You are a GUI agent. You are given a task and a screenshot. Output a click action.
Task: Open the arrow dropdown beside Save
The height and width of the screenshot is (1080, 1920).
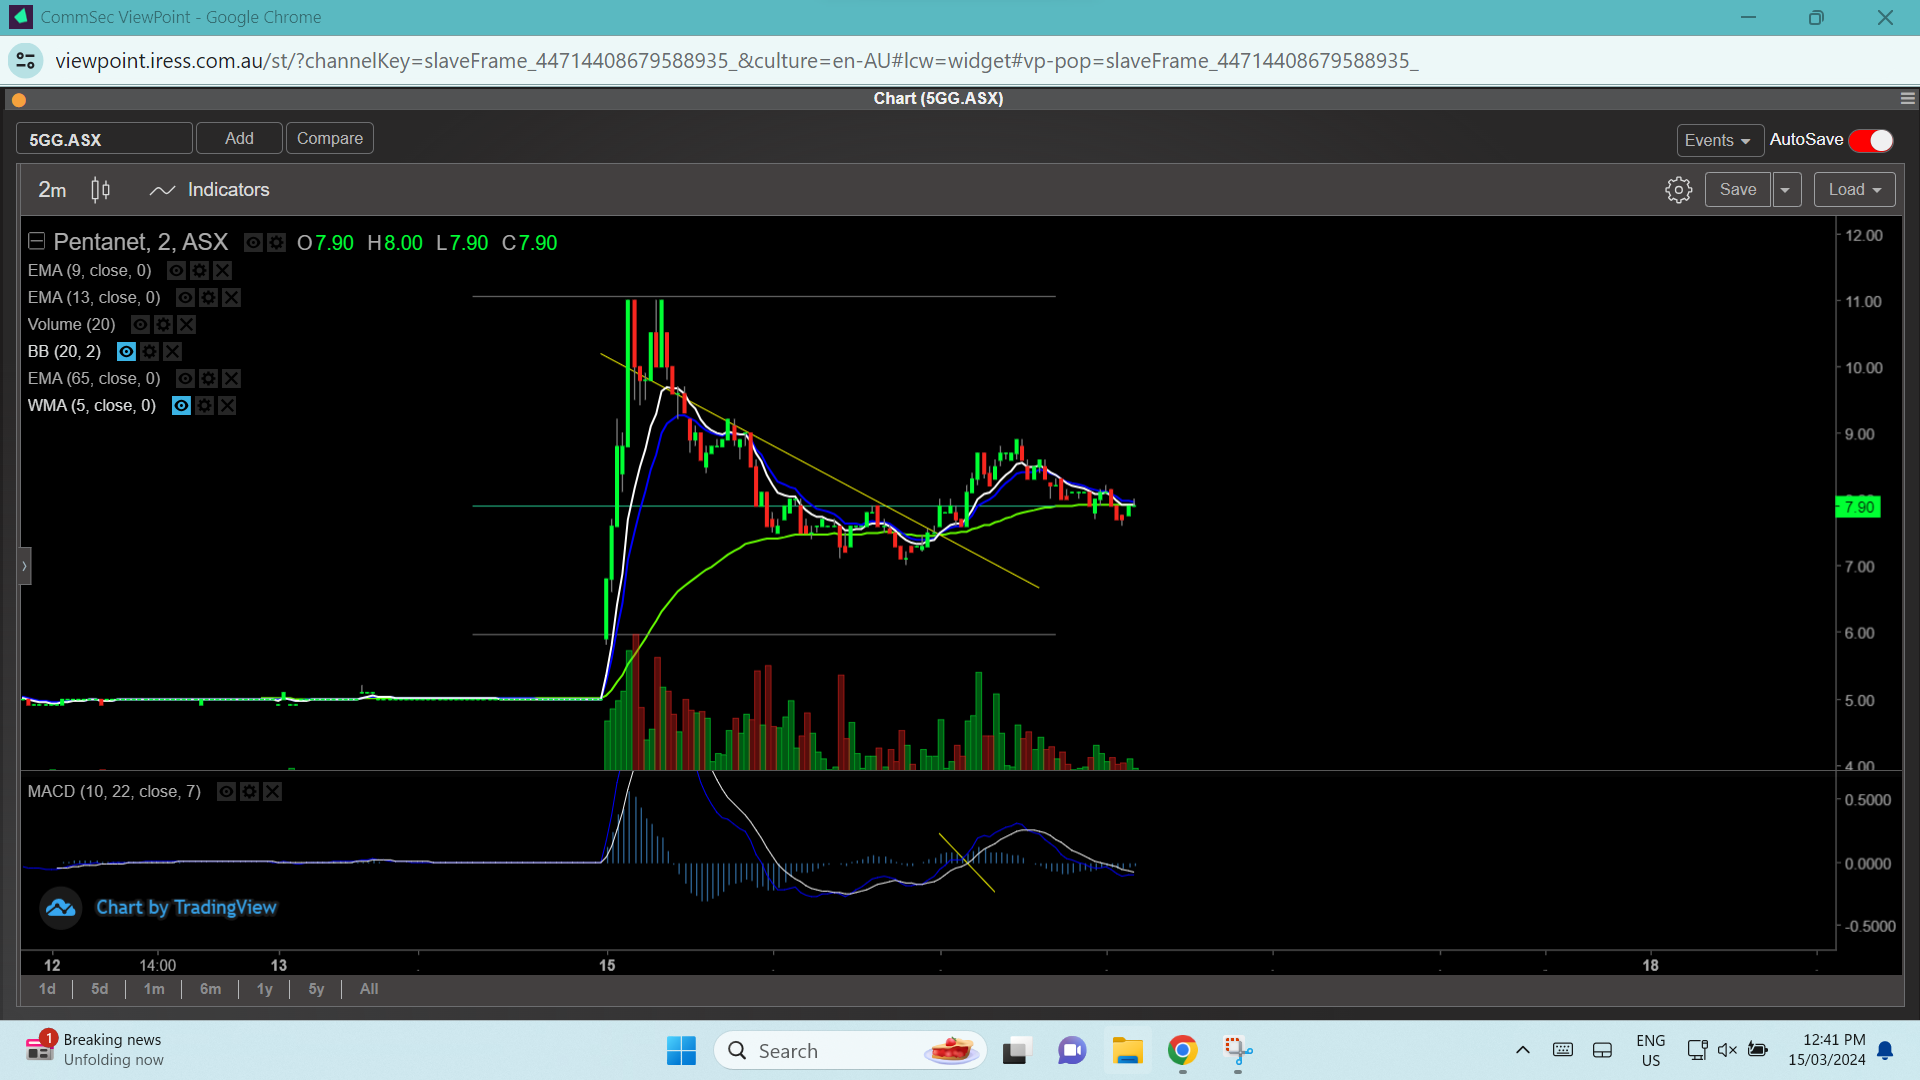1786,190
